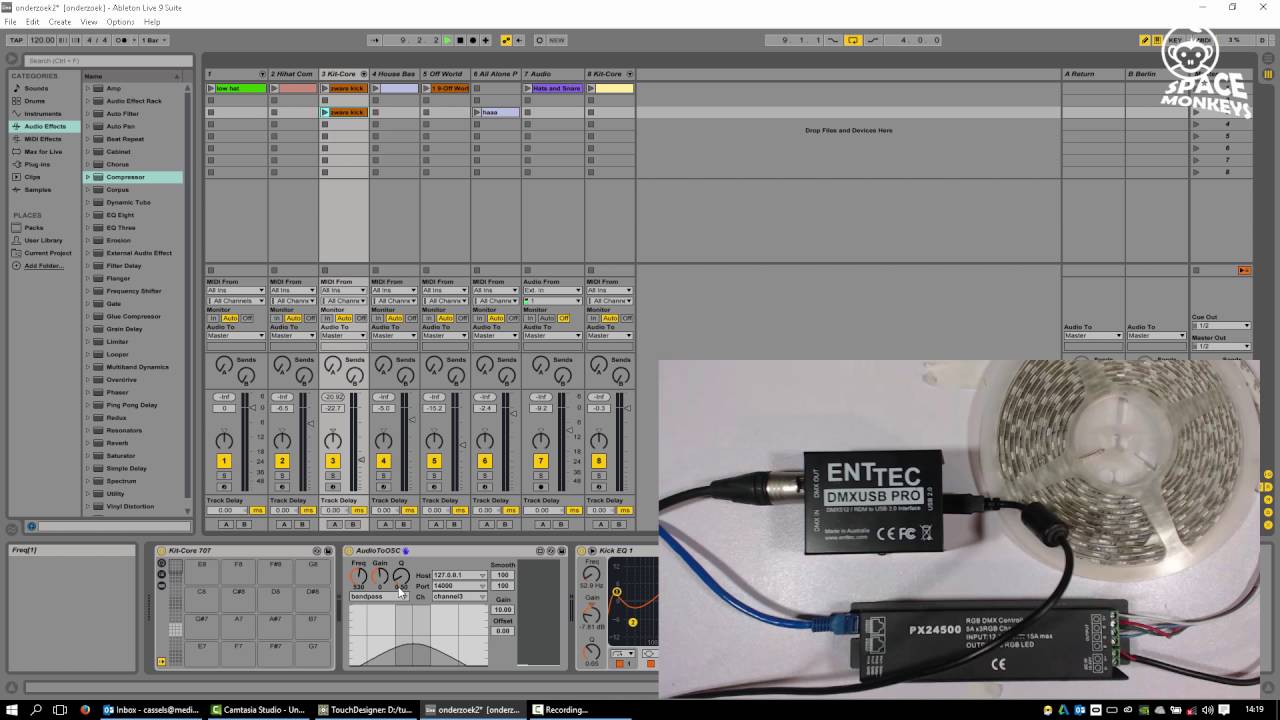Image resolution: width=1280 pixels, height=720 pixels.
Task: Select the Sounds category icon
Action: [x=17, y=88]
